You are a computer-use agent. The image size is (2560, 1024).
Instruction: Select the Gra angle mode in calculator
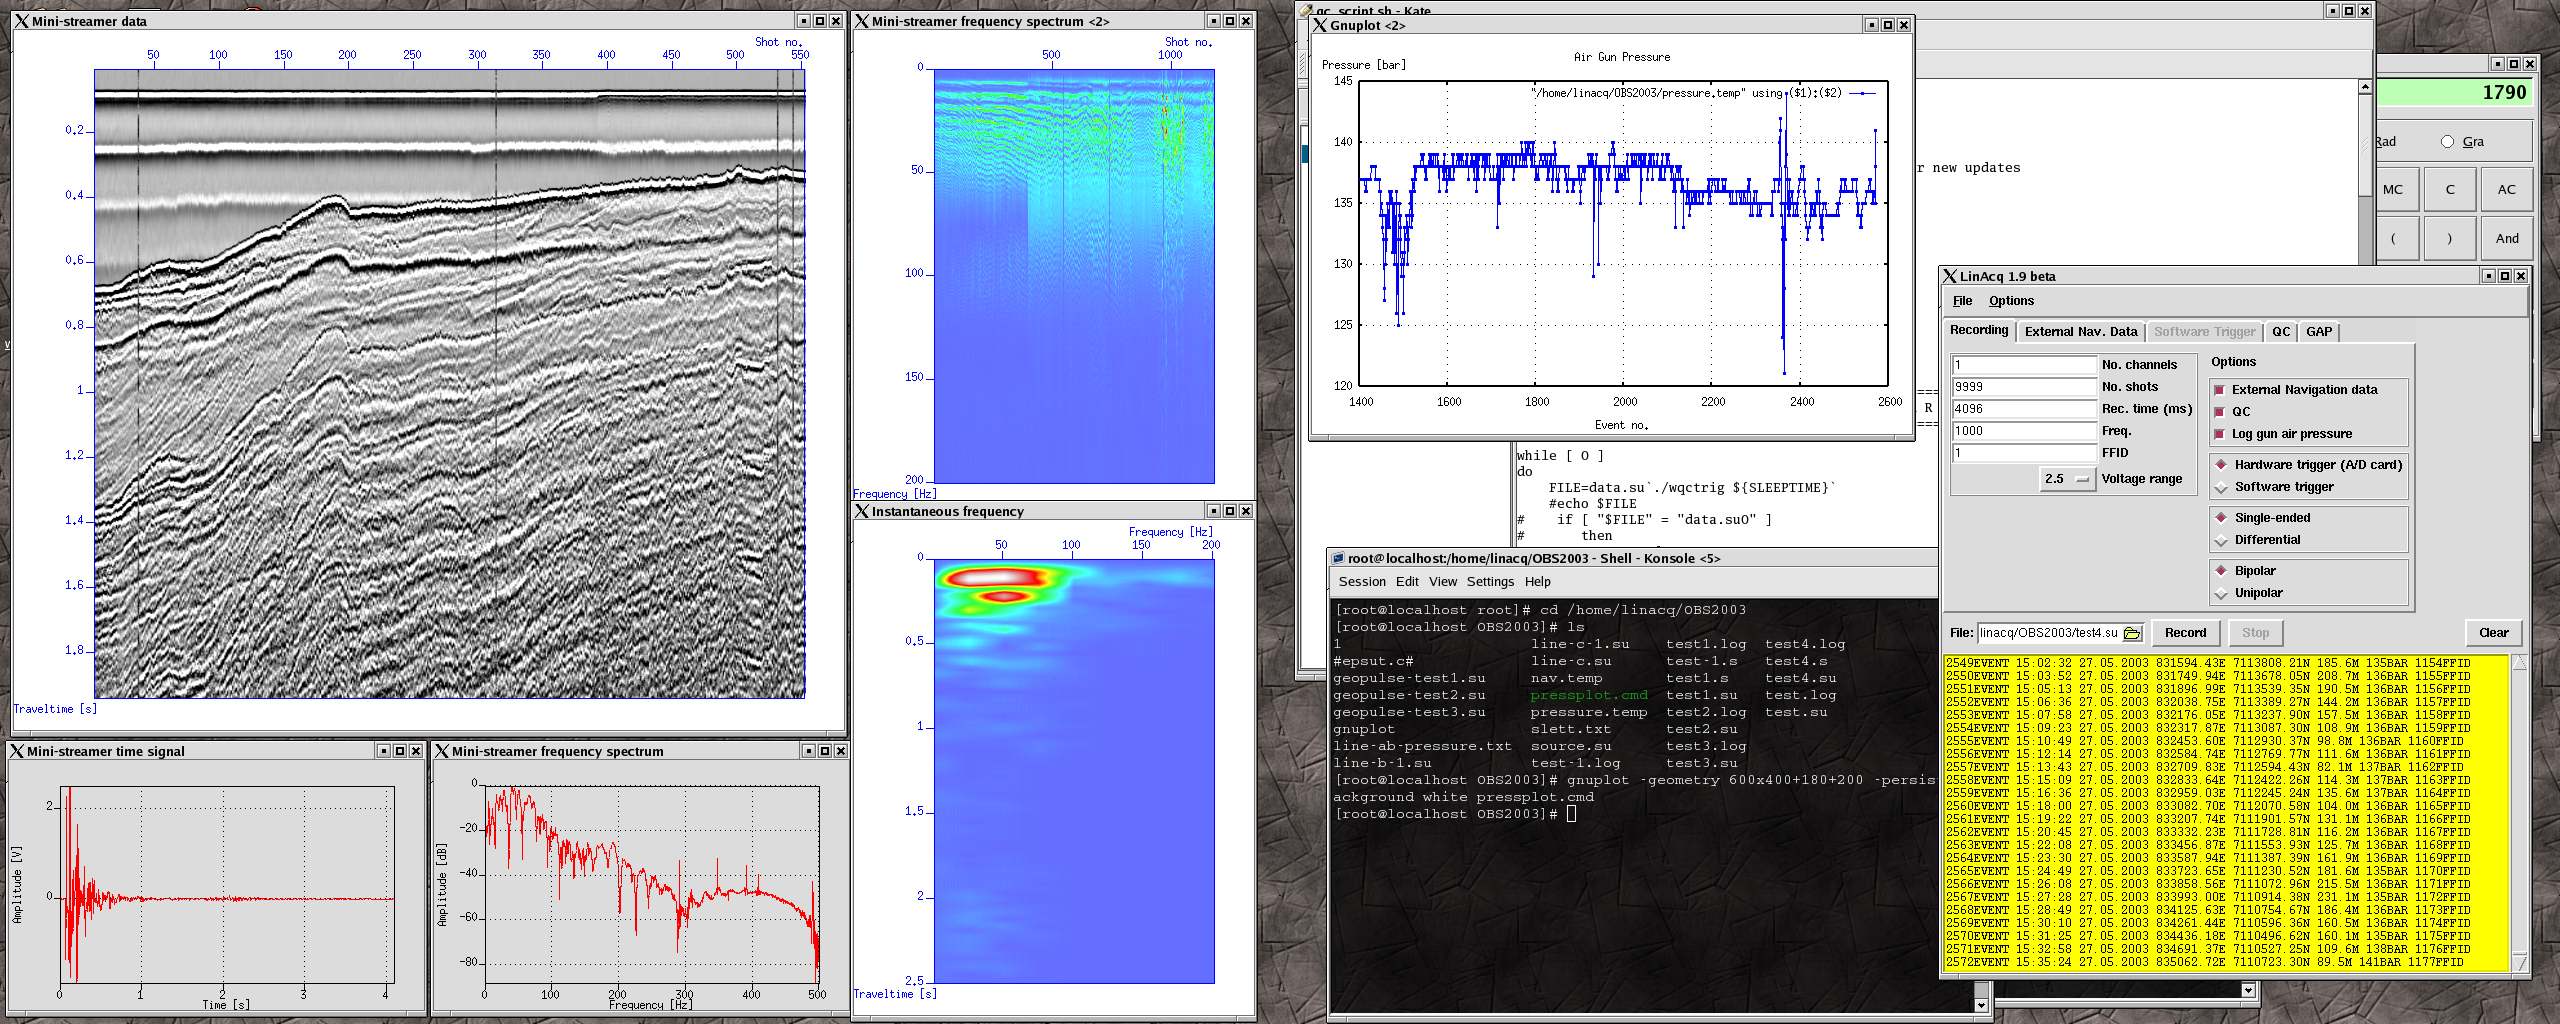(x=2447, y=142)
